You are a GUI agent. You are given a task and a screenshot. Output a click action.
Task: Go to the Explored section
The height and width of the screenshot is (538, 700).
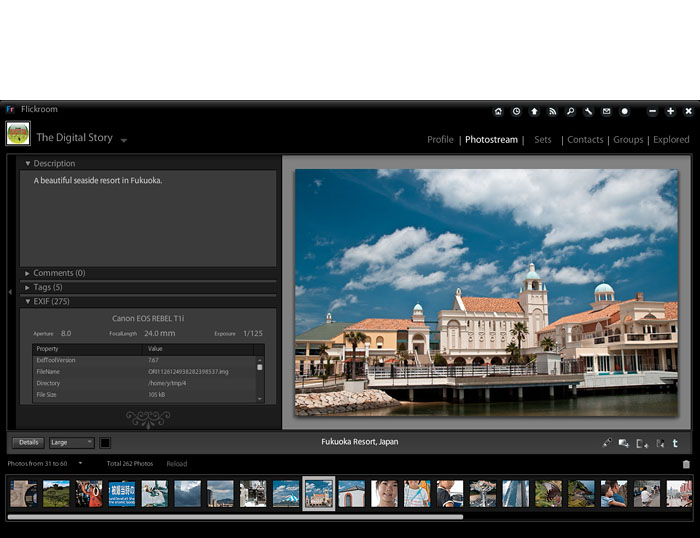[x=671, y=140]
